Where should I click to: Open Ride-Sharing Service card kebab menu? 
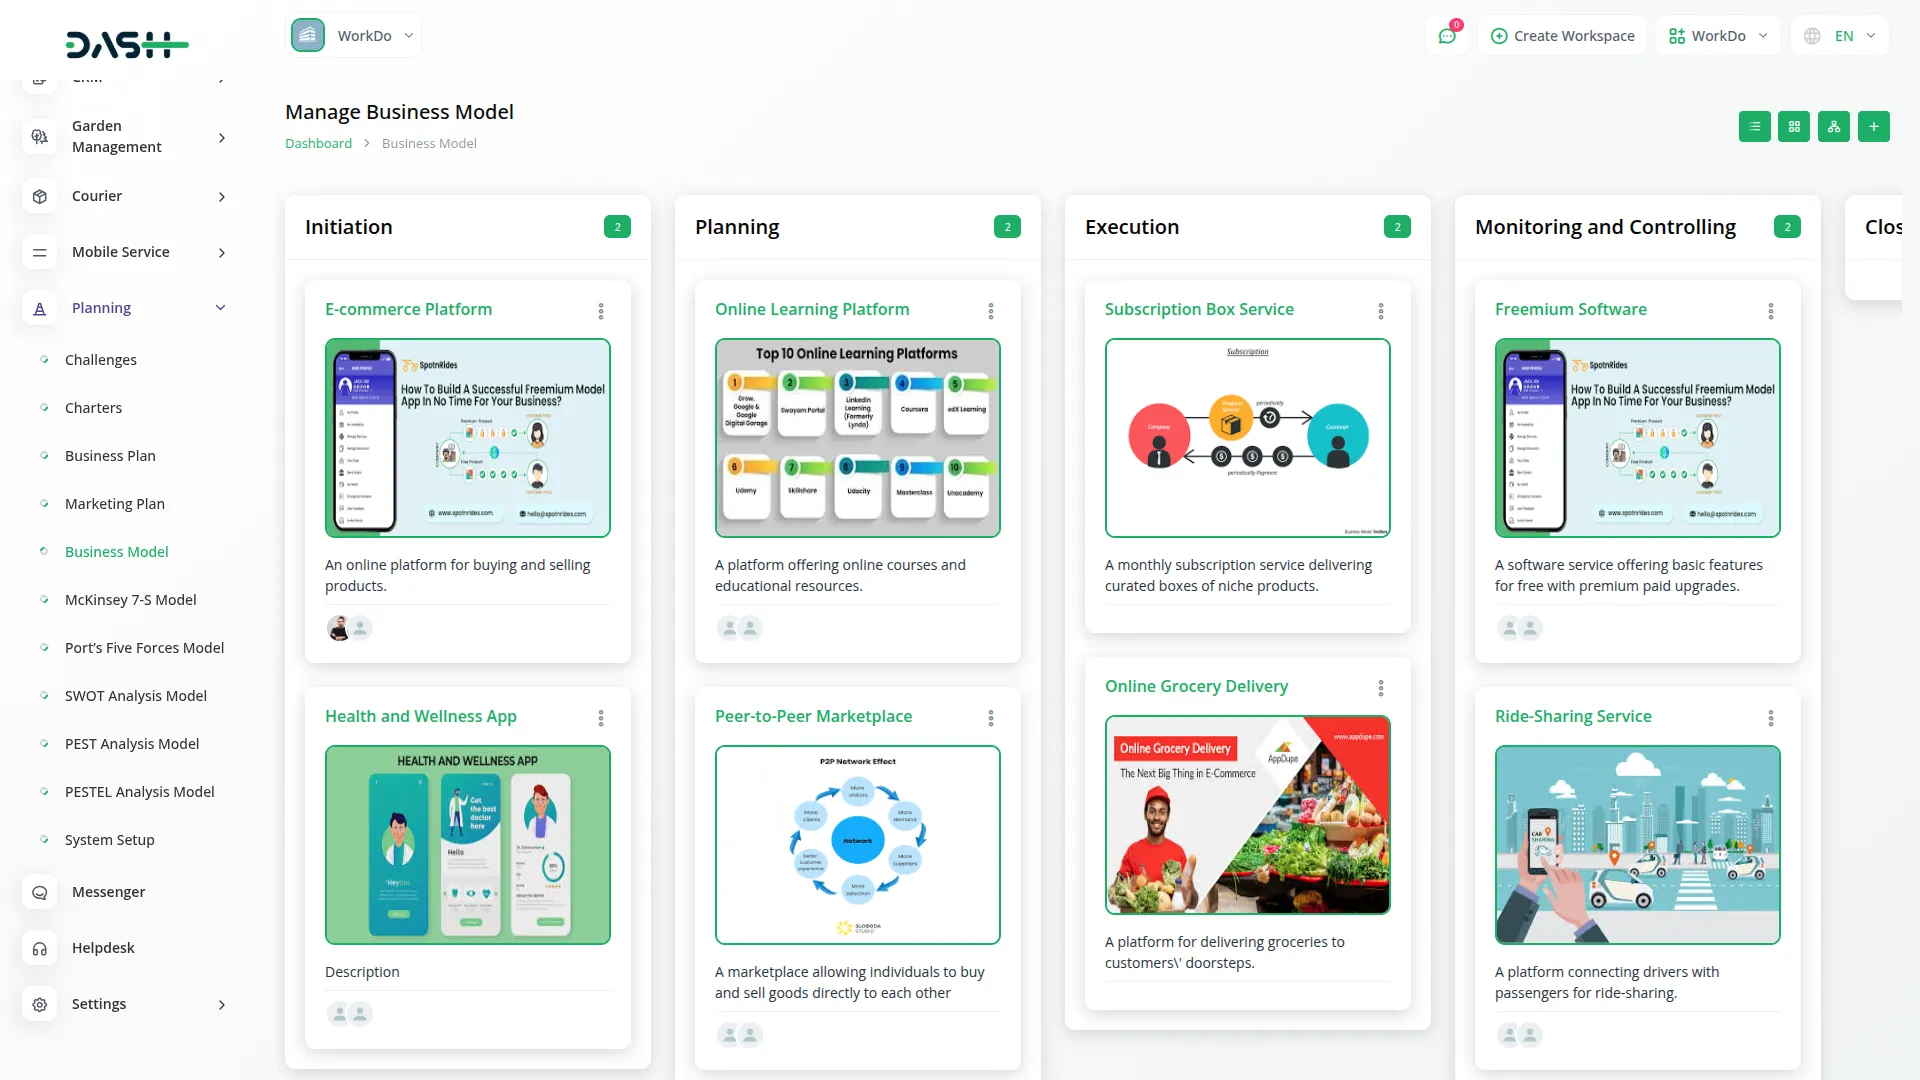pyautogui.click(x=1771, y=718)
